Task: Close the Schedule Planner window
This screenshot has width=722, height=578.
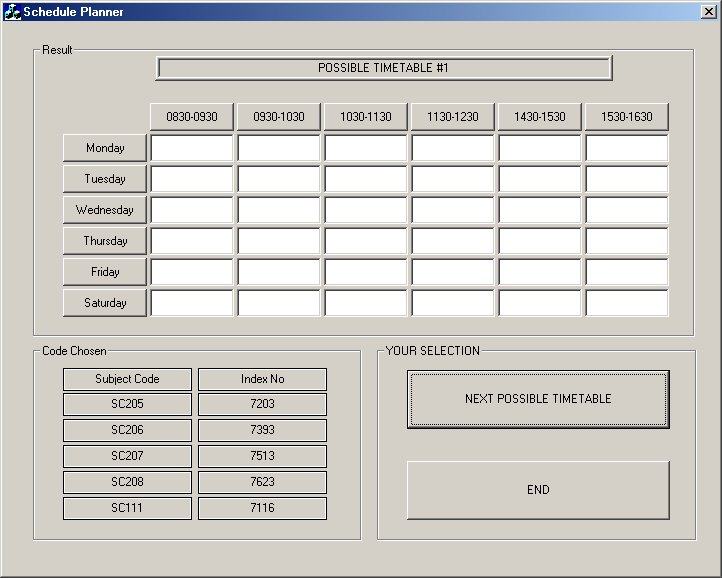Action: click(x=708, y=11)
